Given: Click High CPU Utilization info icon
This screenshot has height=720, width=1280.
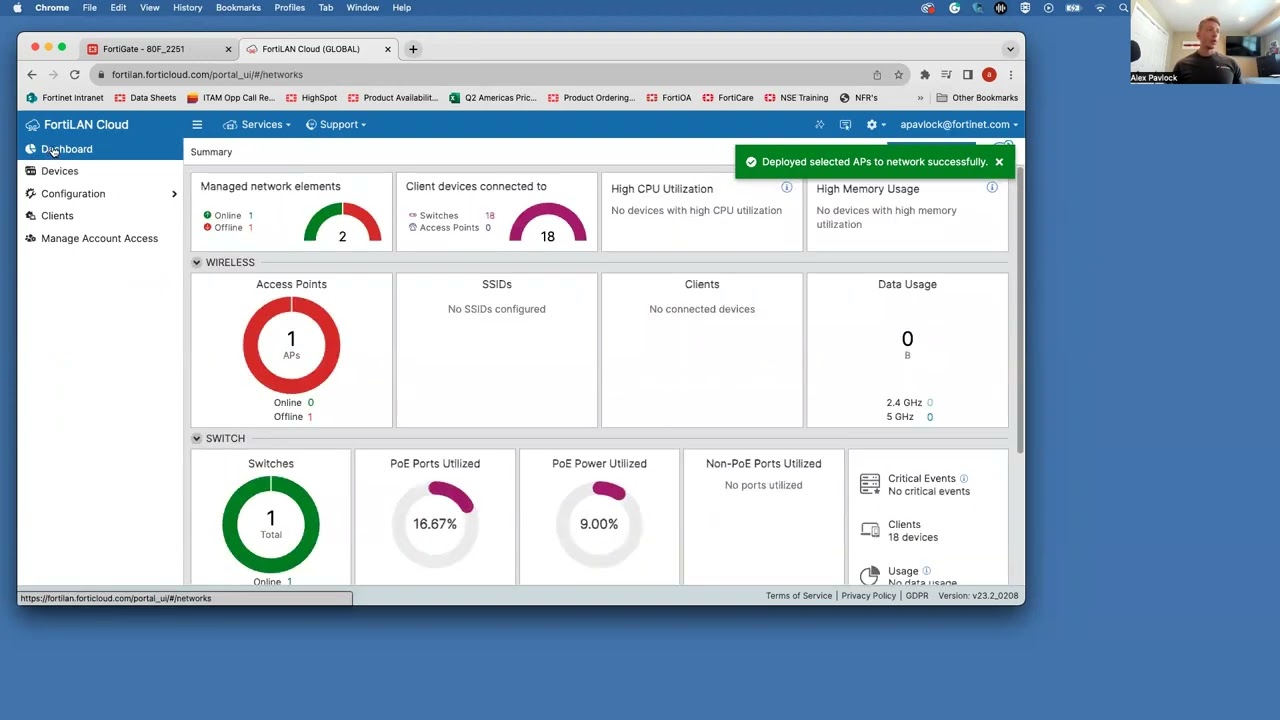Looking at the screenshot, I should (x=787, y=188).
